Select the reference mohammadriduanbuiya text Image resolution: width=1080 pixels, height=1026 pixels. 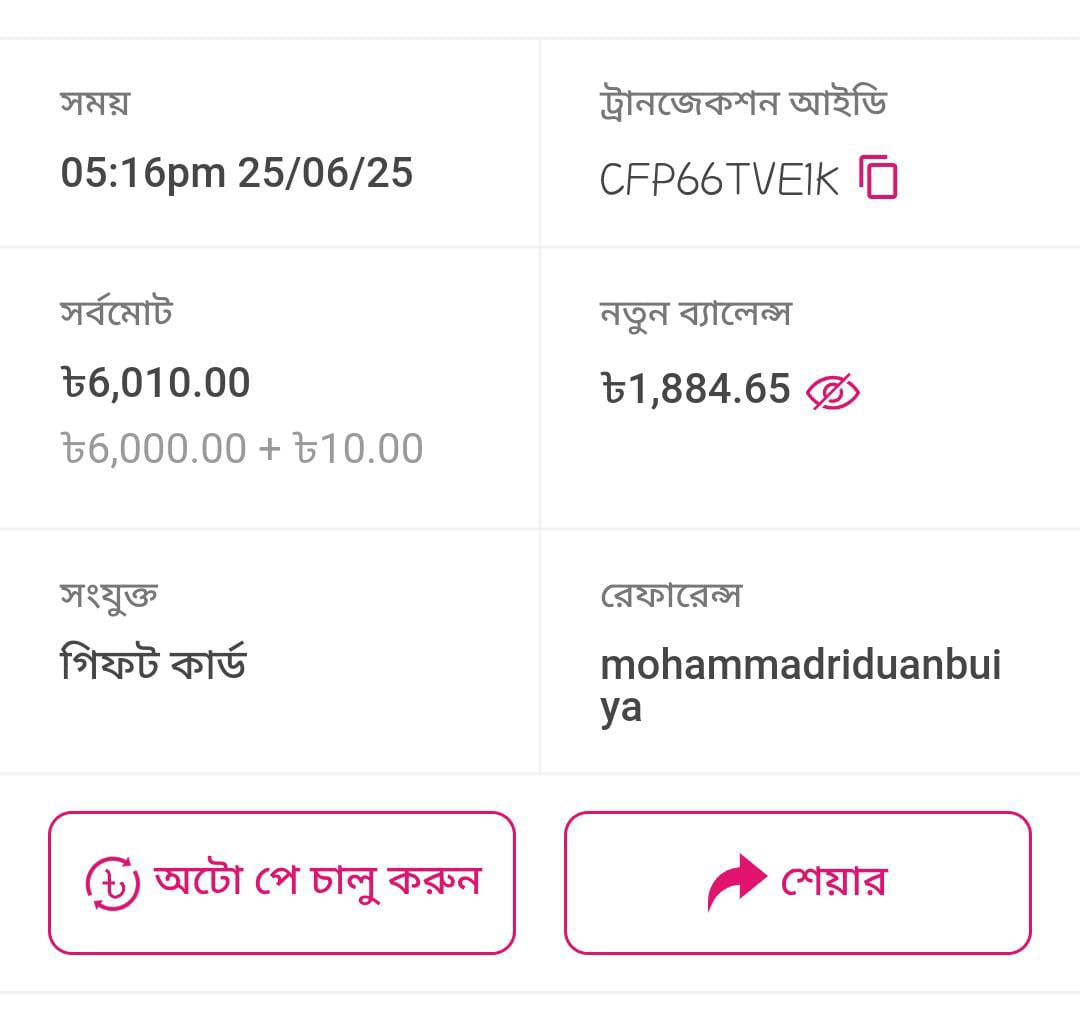(800, 686)
